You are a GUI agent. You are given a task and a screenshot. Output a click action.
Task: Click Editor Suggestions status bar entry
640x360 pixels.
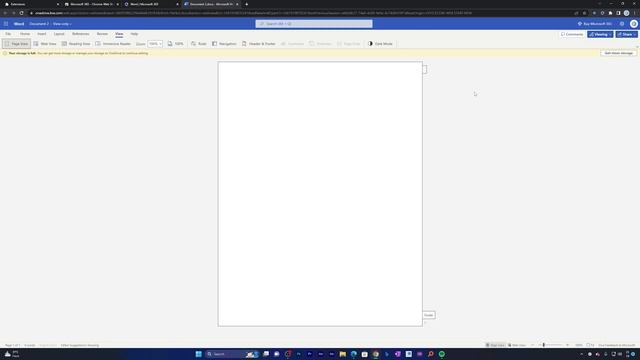point(80,345)
